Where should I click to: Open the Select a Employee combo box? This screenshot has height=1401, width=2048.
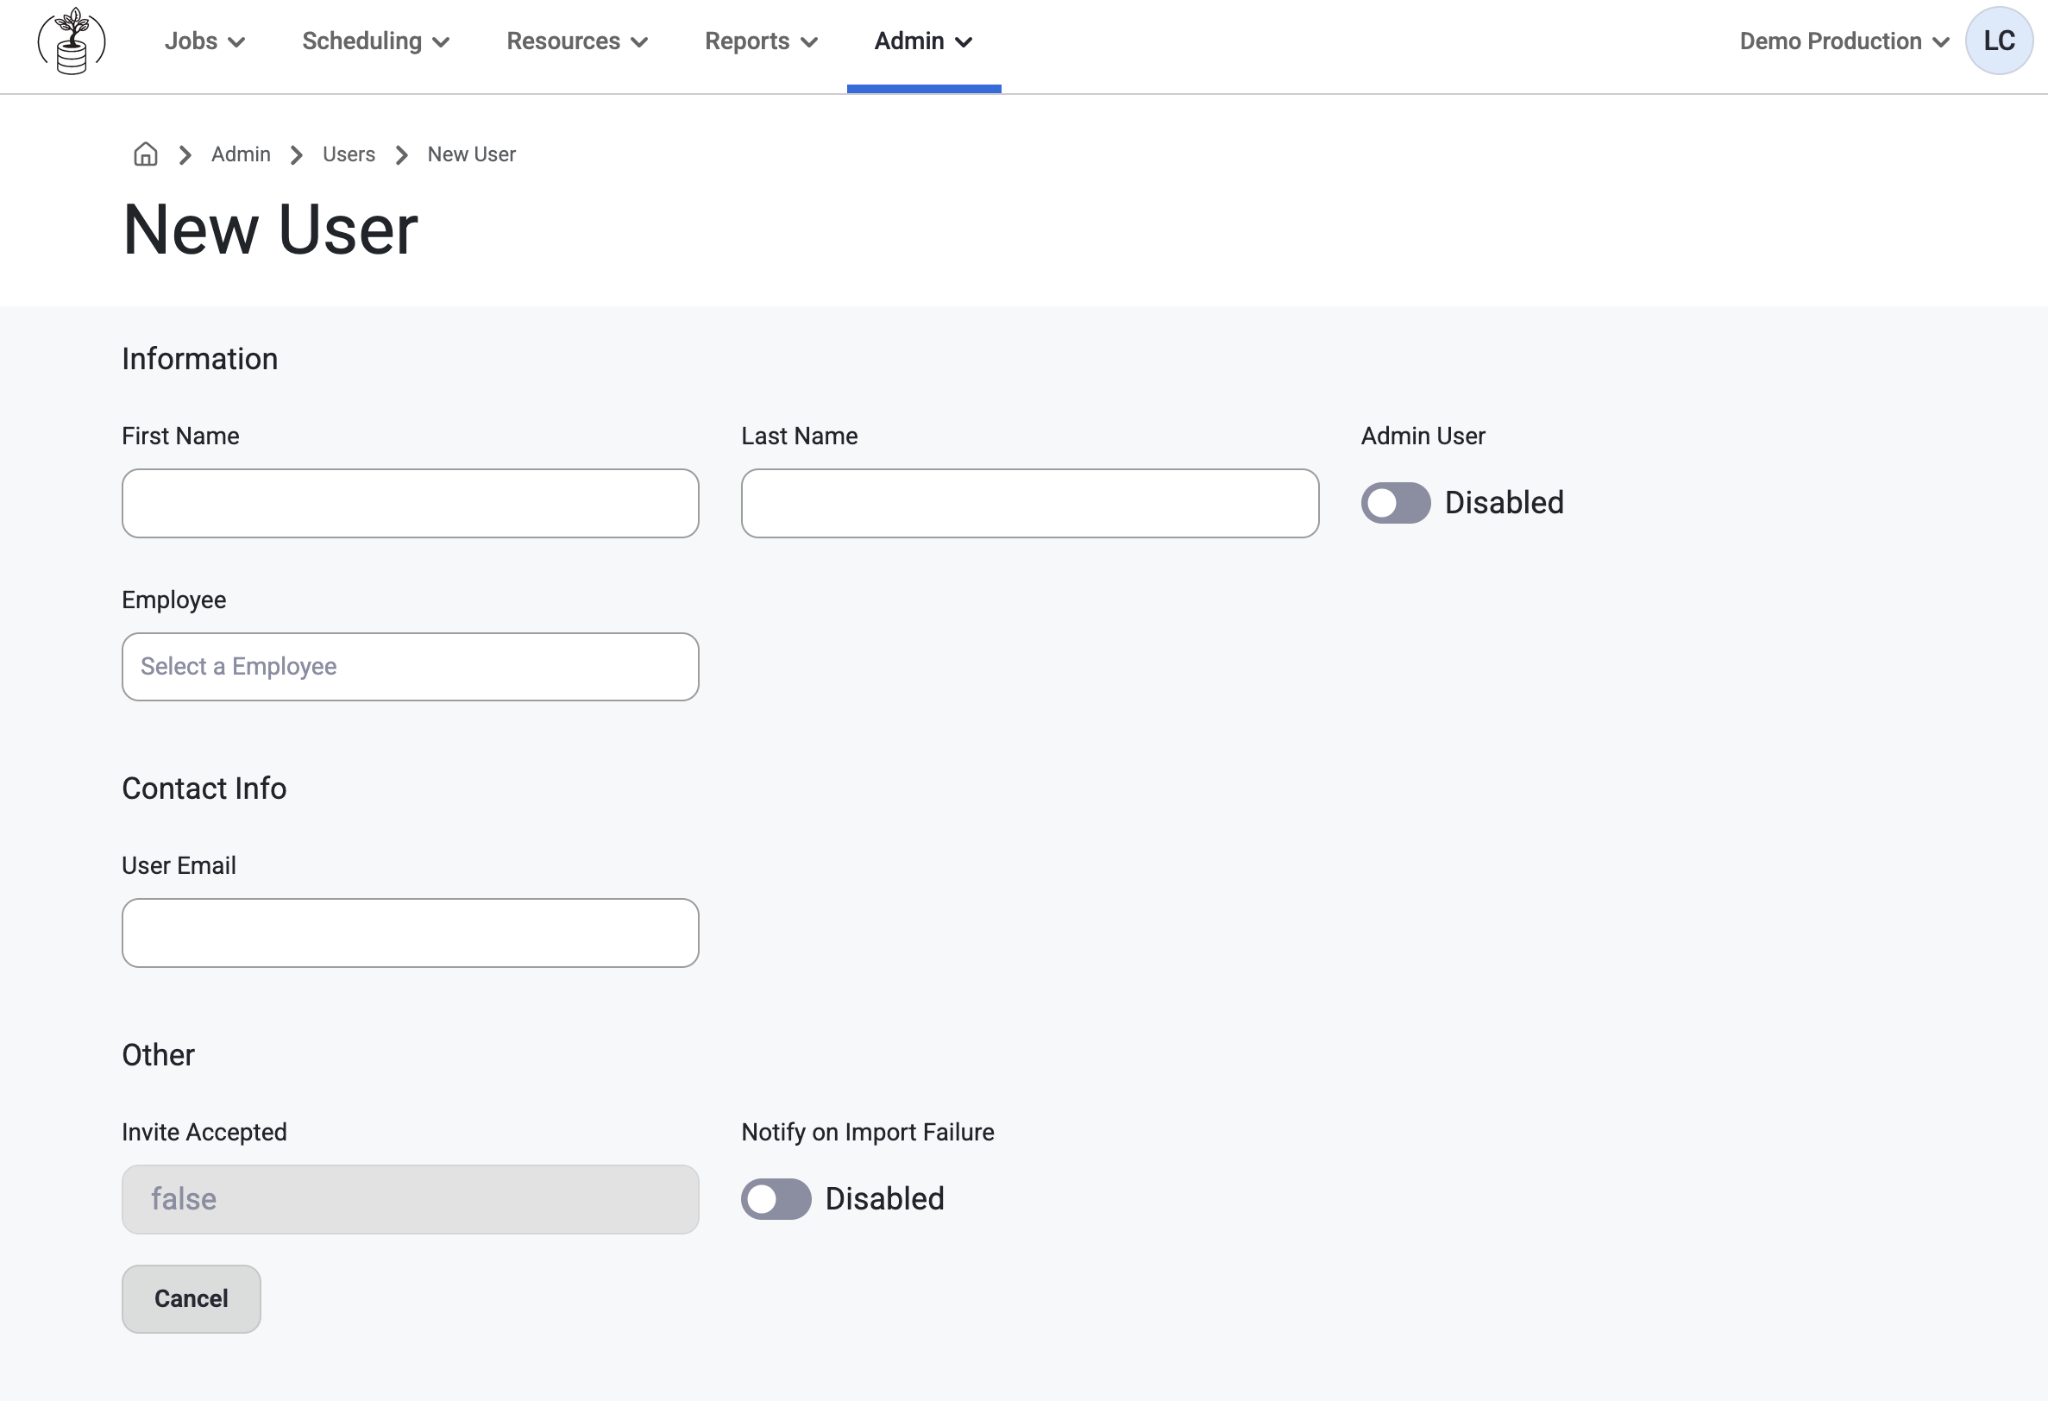click(410, 667)
